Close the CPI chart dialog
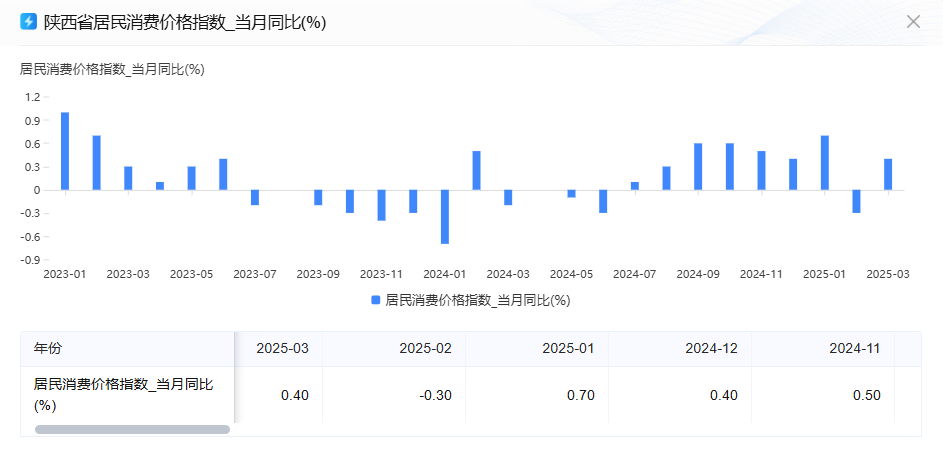This screenshot has width=943, height=454. tap(913, 22)
